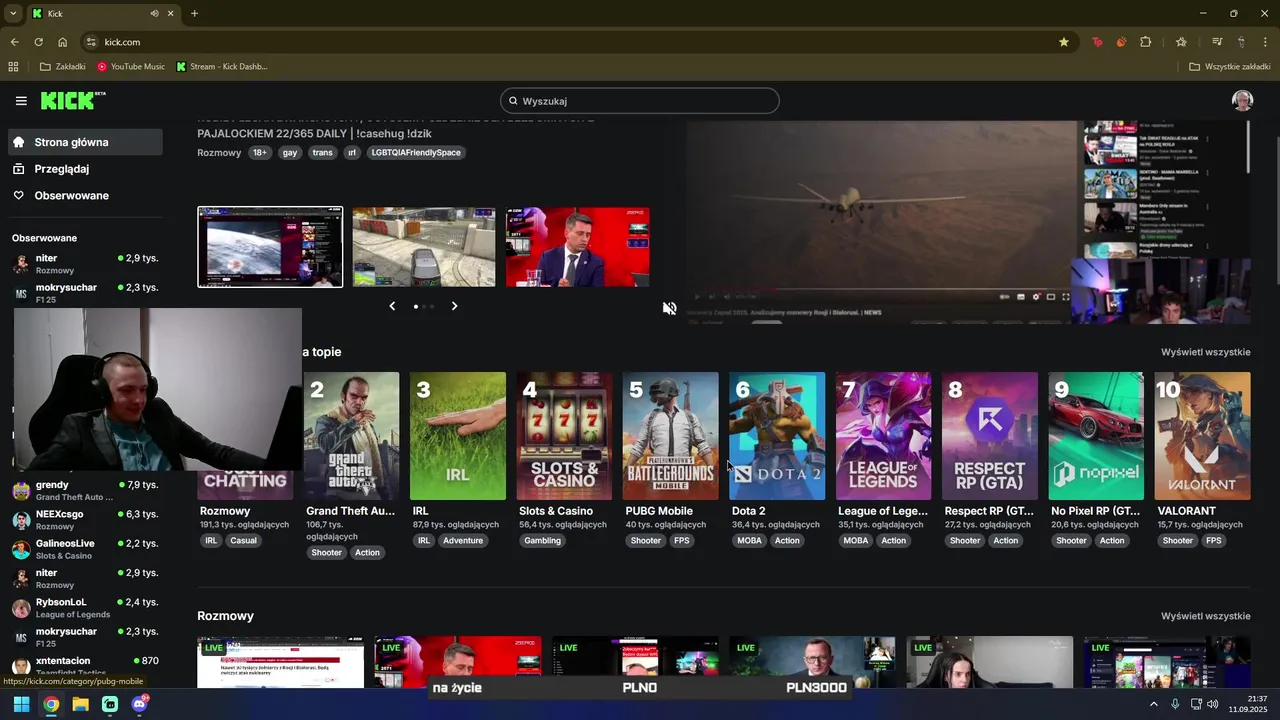Select the Grand Theft Auto category card
The image size is (1280, 720).
[x=351, y=436]
